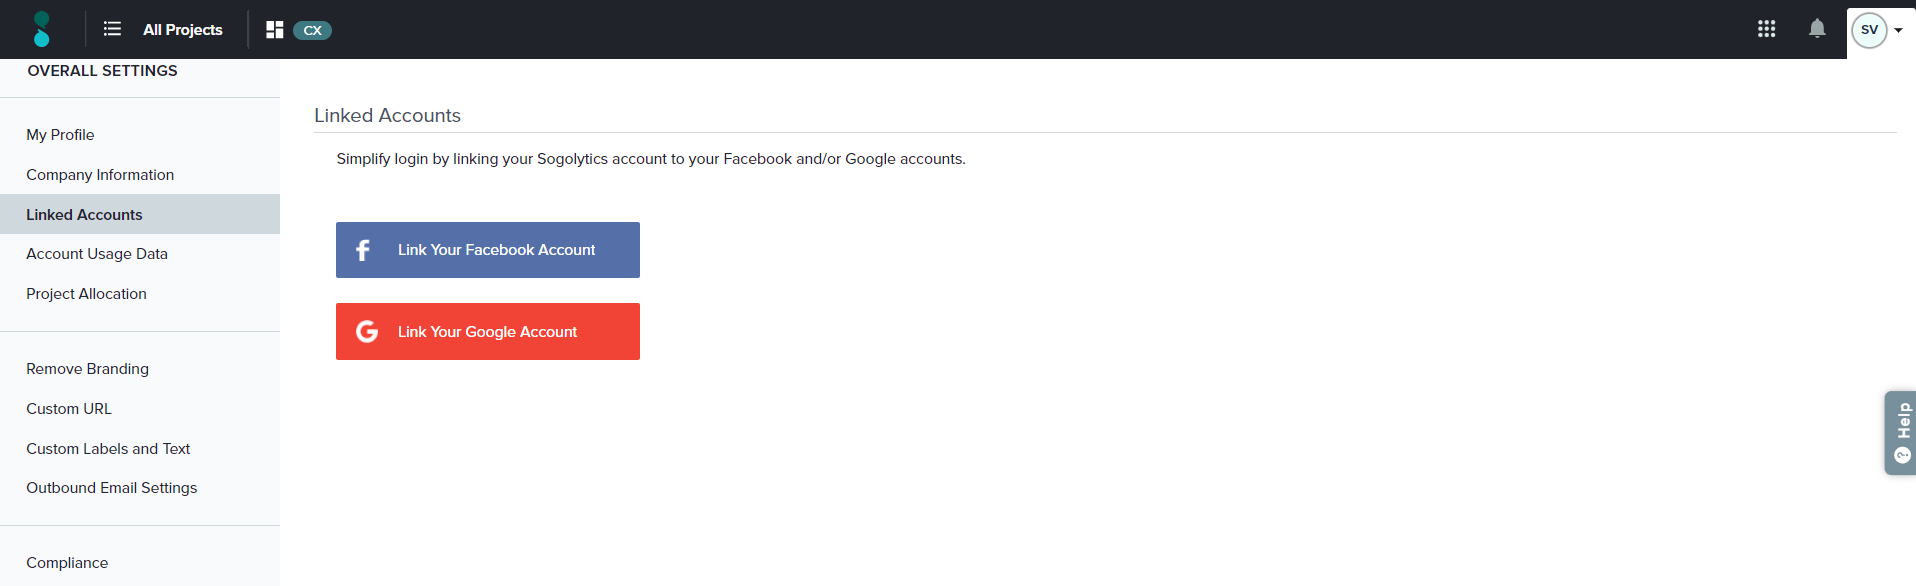Open the side Help tab
Screen dimensions: 1916x586
[x=1901, y=432]
